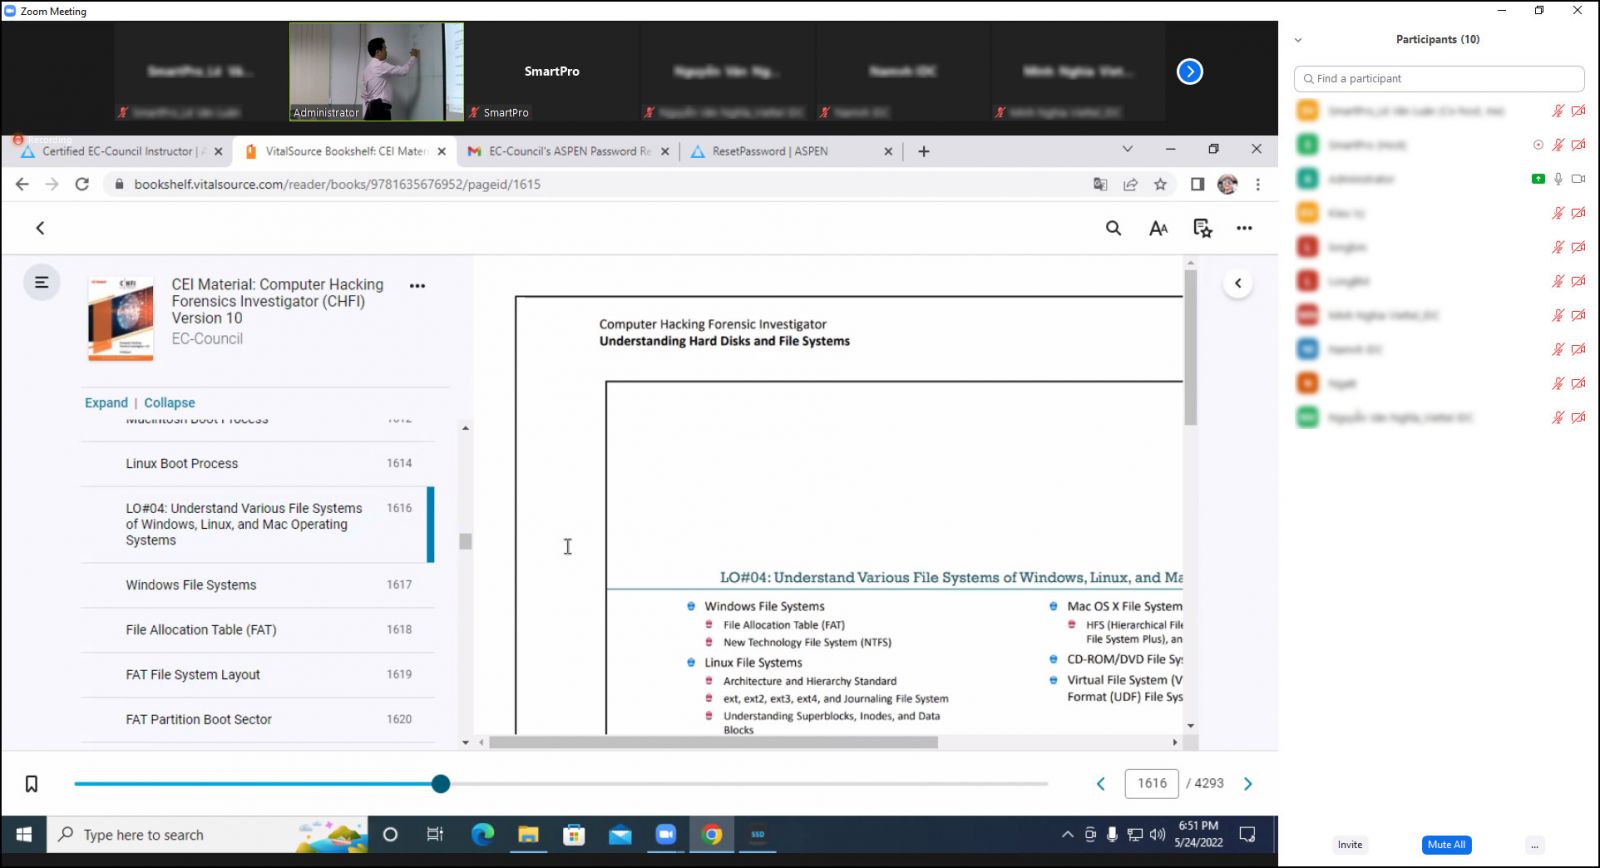
Task: Open FAT File System Layout entry
Action: pos(258,675)
